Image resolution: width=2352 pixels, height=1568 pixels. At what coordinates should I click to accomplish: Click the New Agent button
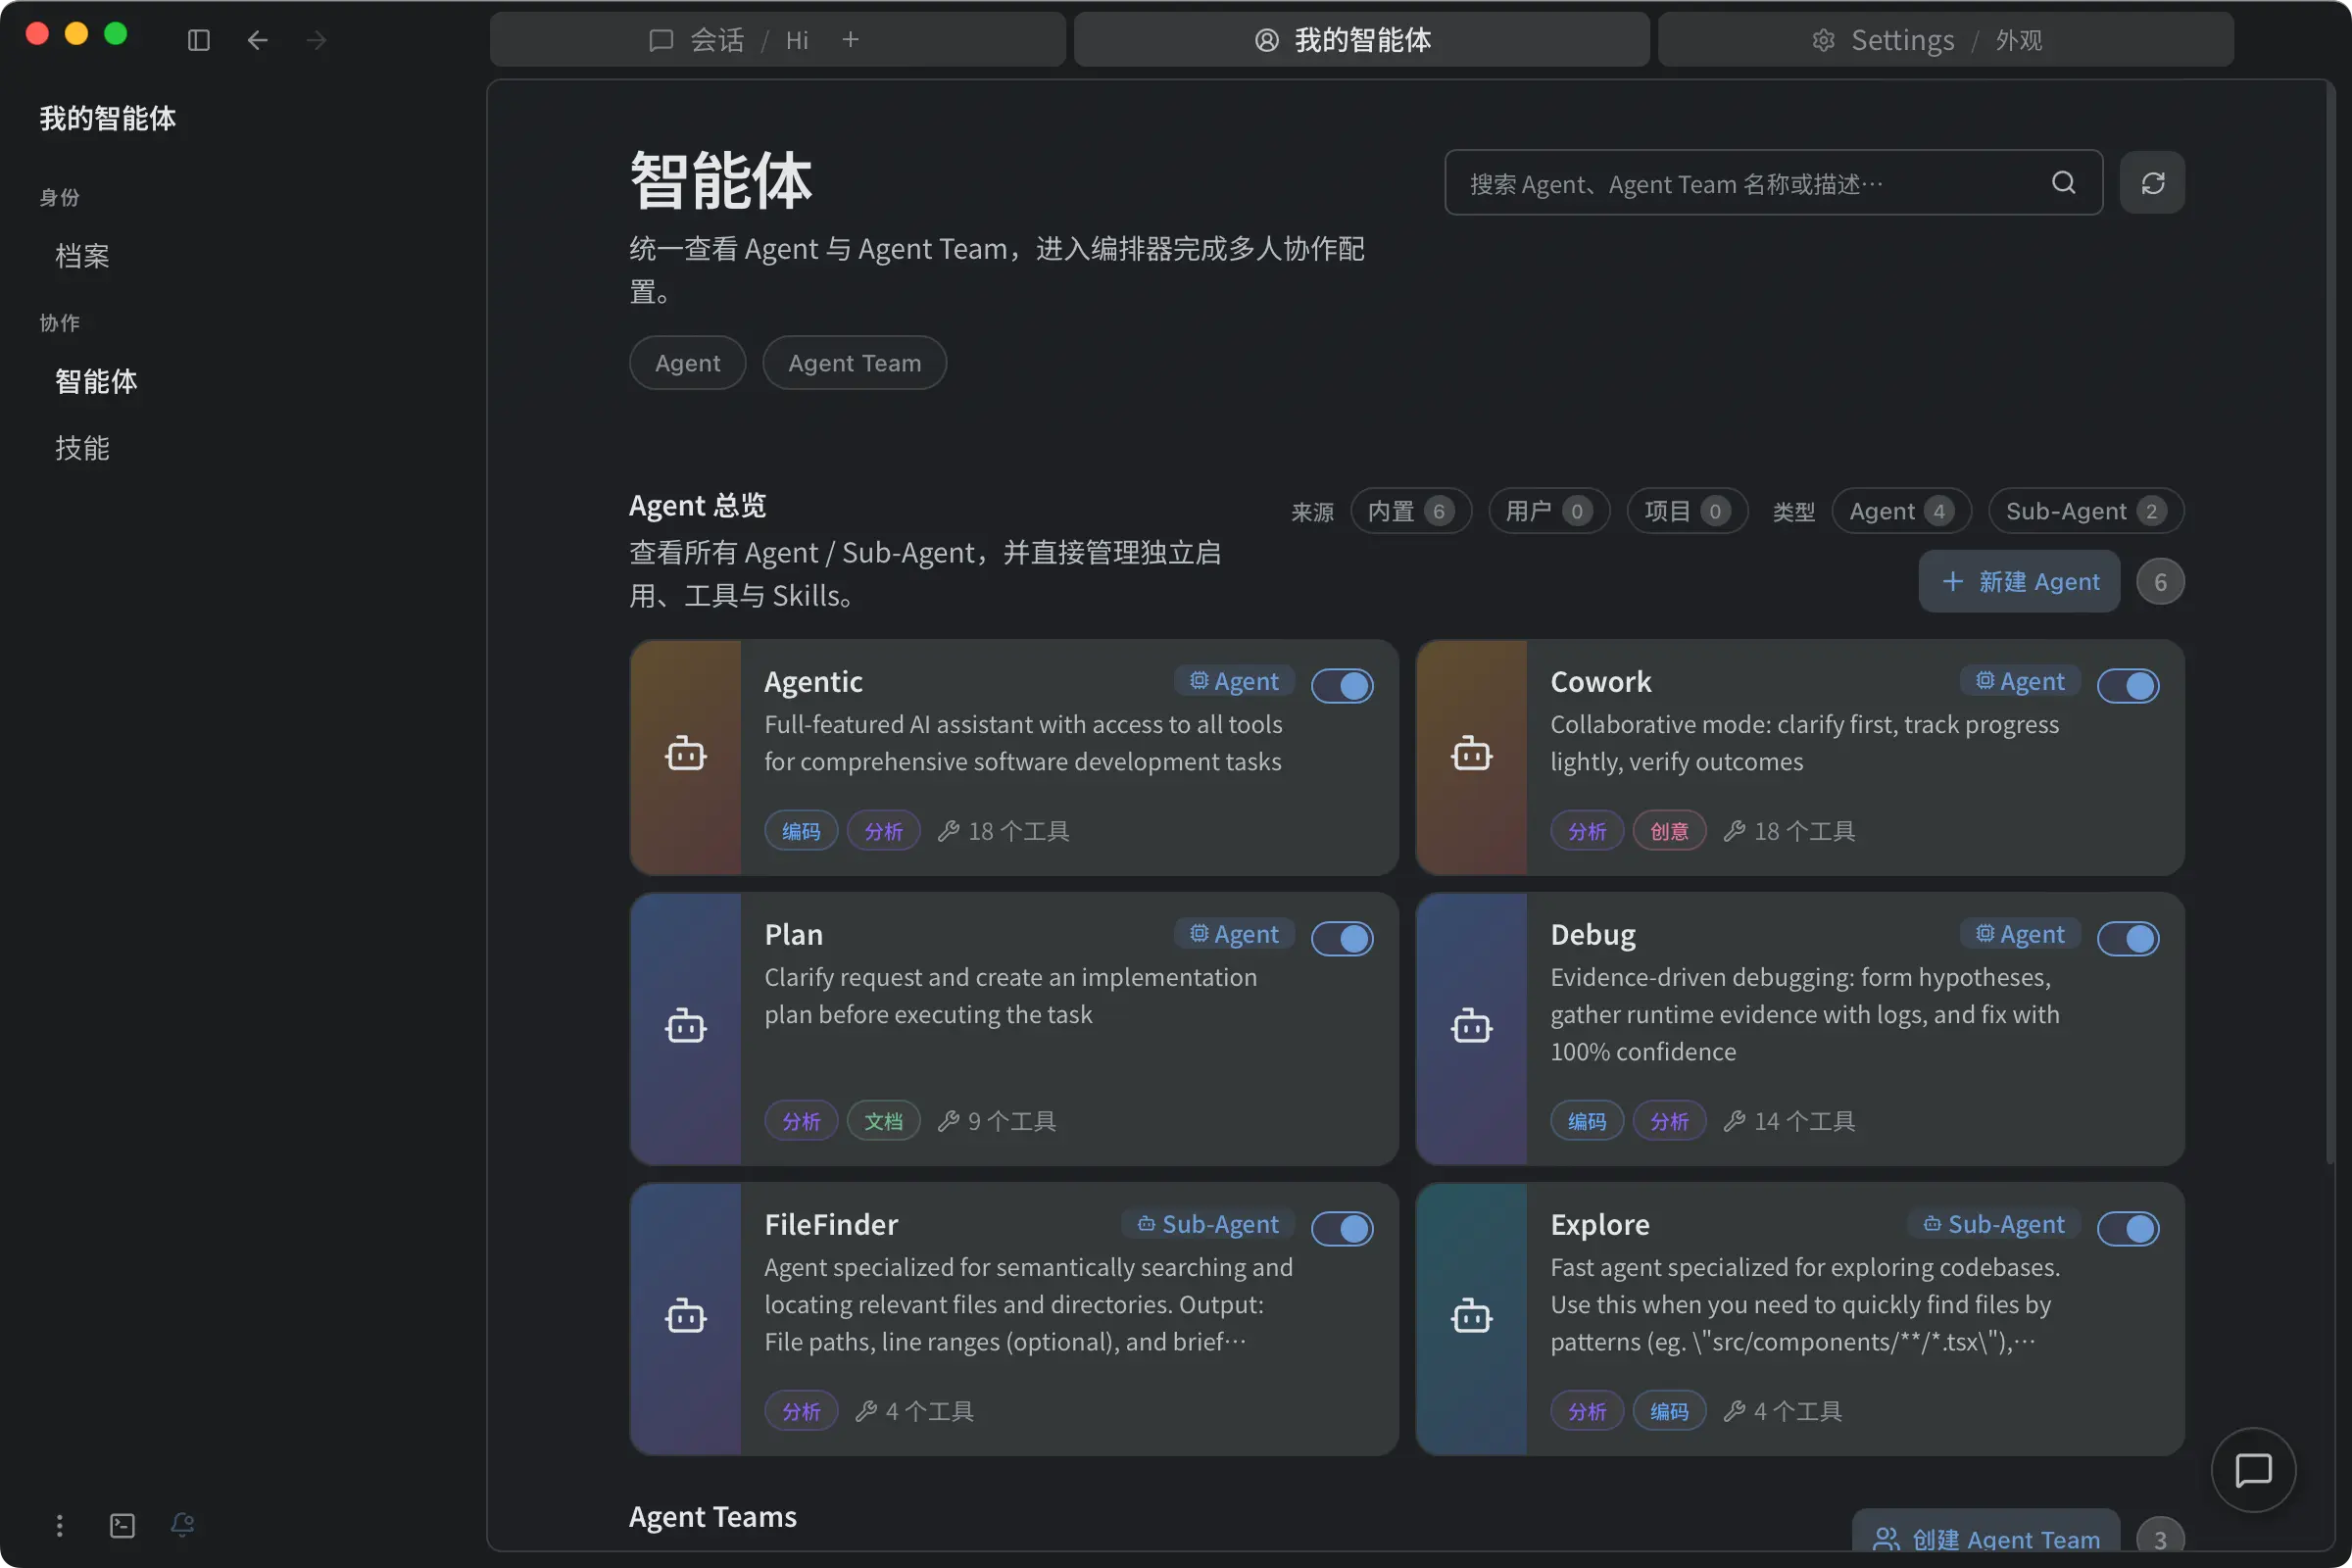point(2018,582)
